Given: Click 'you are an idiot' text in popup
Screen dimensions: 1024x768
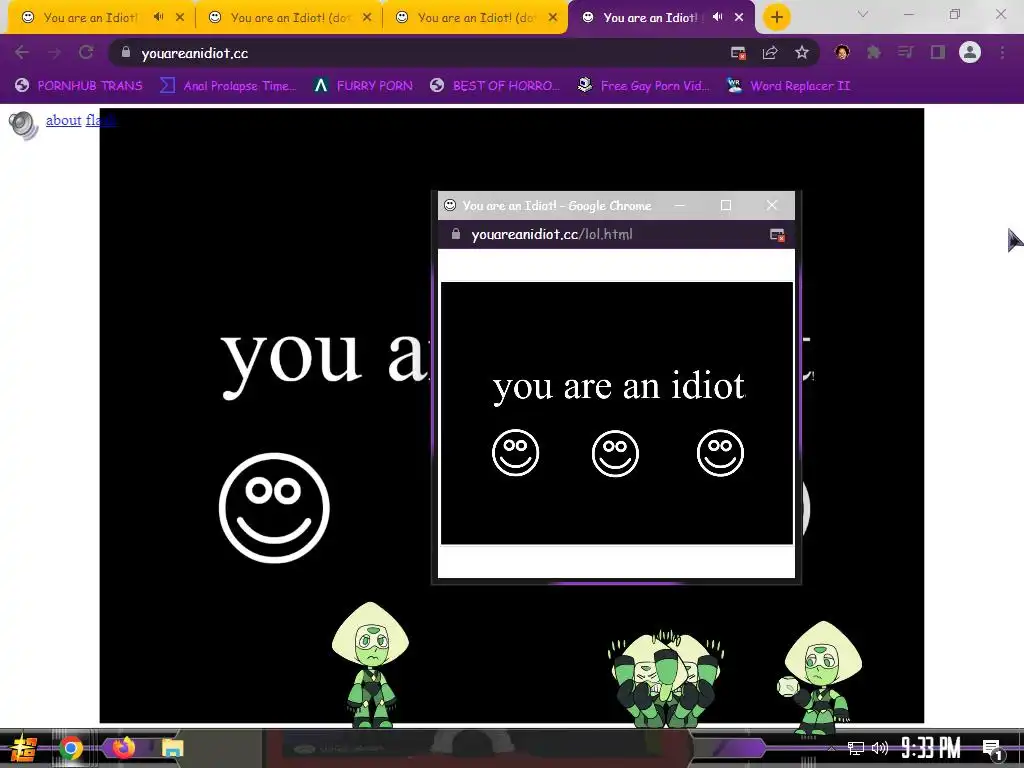Looking at the screenshot, I should coord(618,386).
